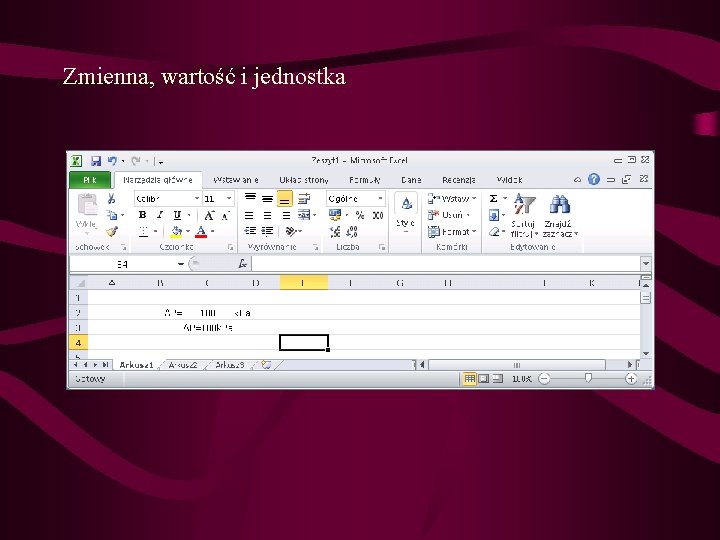Open the cell borders menu
This screenshot has width=720, height=540.
155,231
